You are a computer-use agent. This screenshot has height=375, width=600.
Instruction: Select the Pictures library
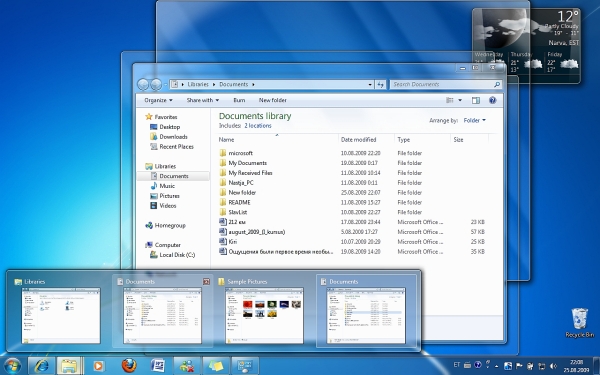tap(170, 196)
